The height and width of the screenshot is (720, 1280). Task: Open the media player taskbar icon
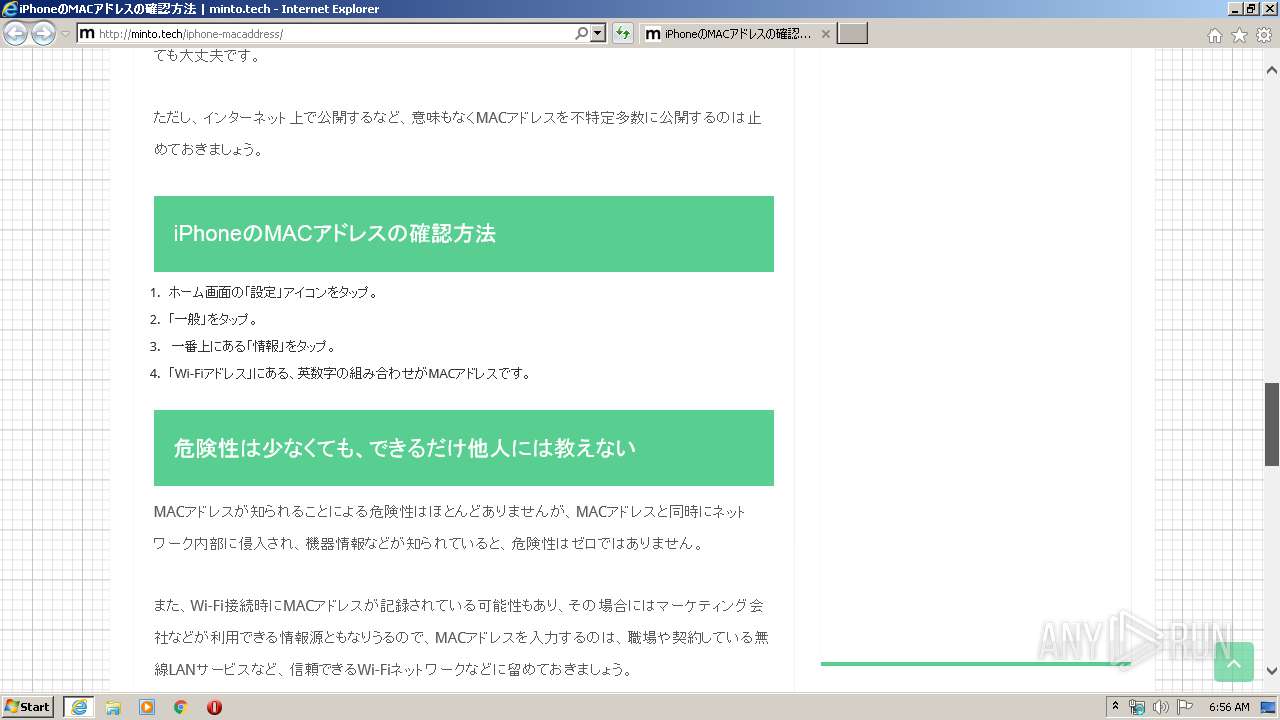147,707
